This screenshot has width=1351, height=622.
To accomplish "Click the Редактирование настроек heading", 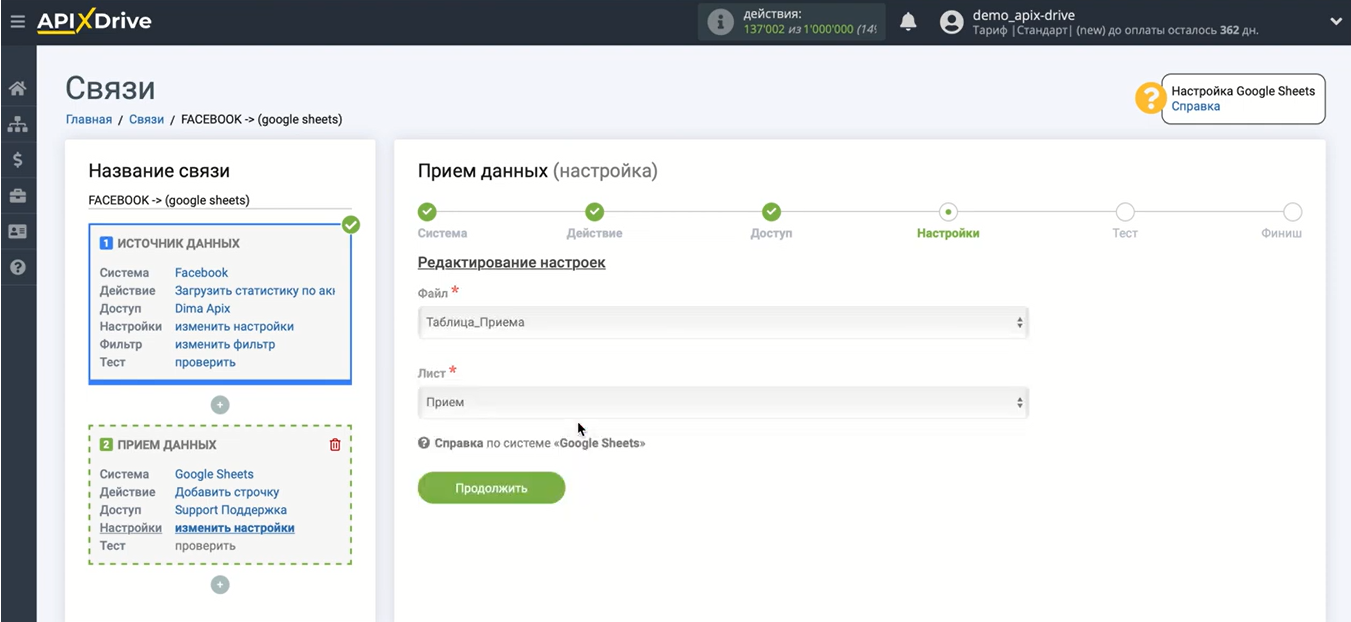I will pos(511,263).
